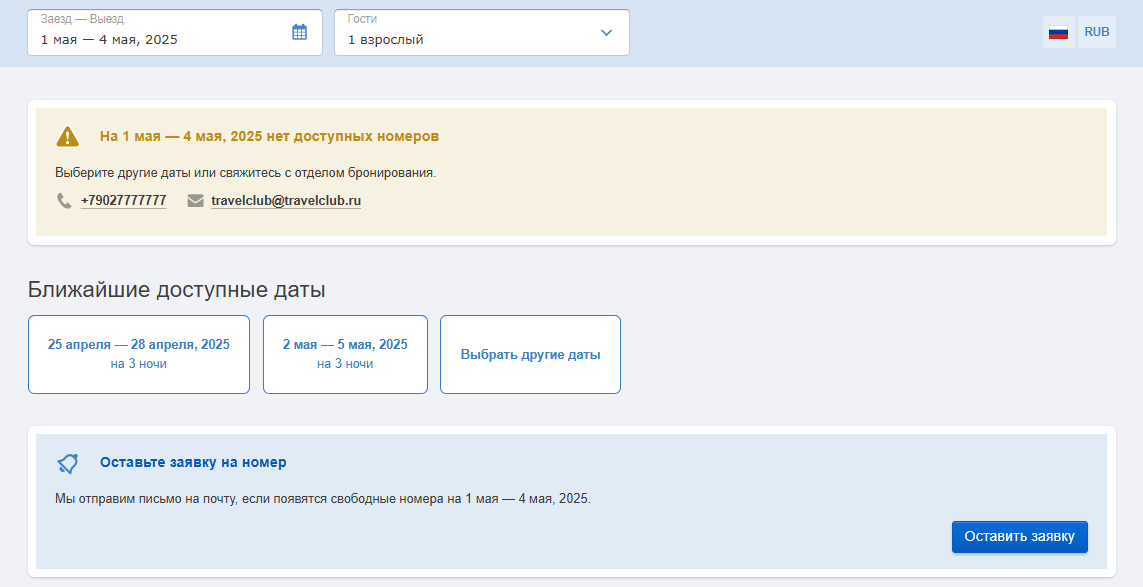The width and height of the screenshot is (1143, 587).
Task: Call booking phone +79027777777
Action: 123,201
